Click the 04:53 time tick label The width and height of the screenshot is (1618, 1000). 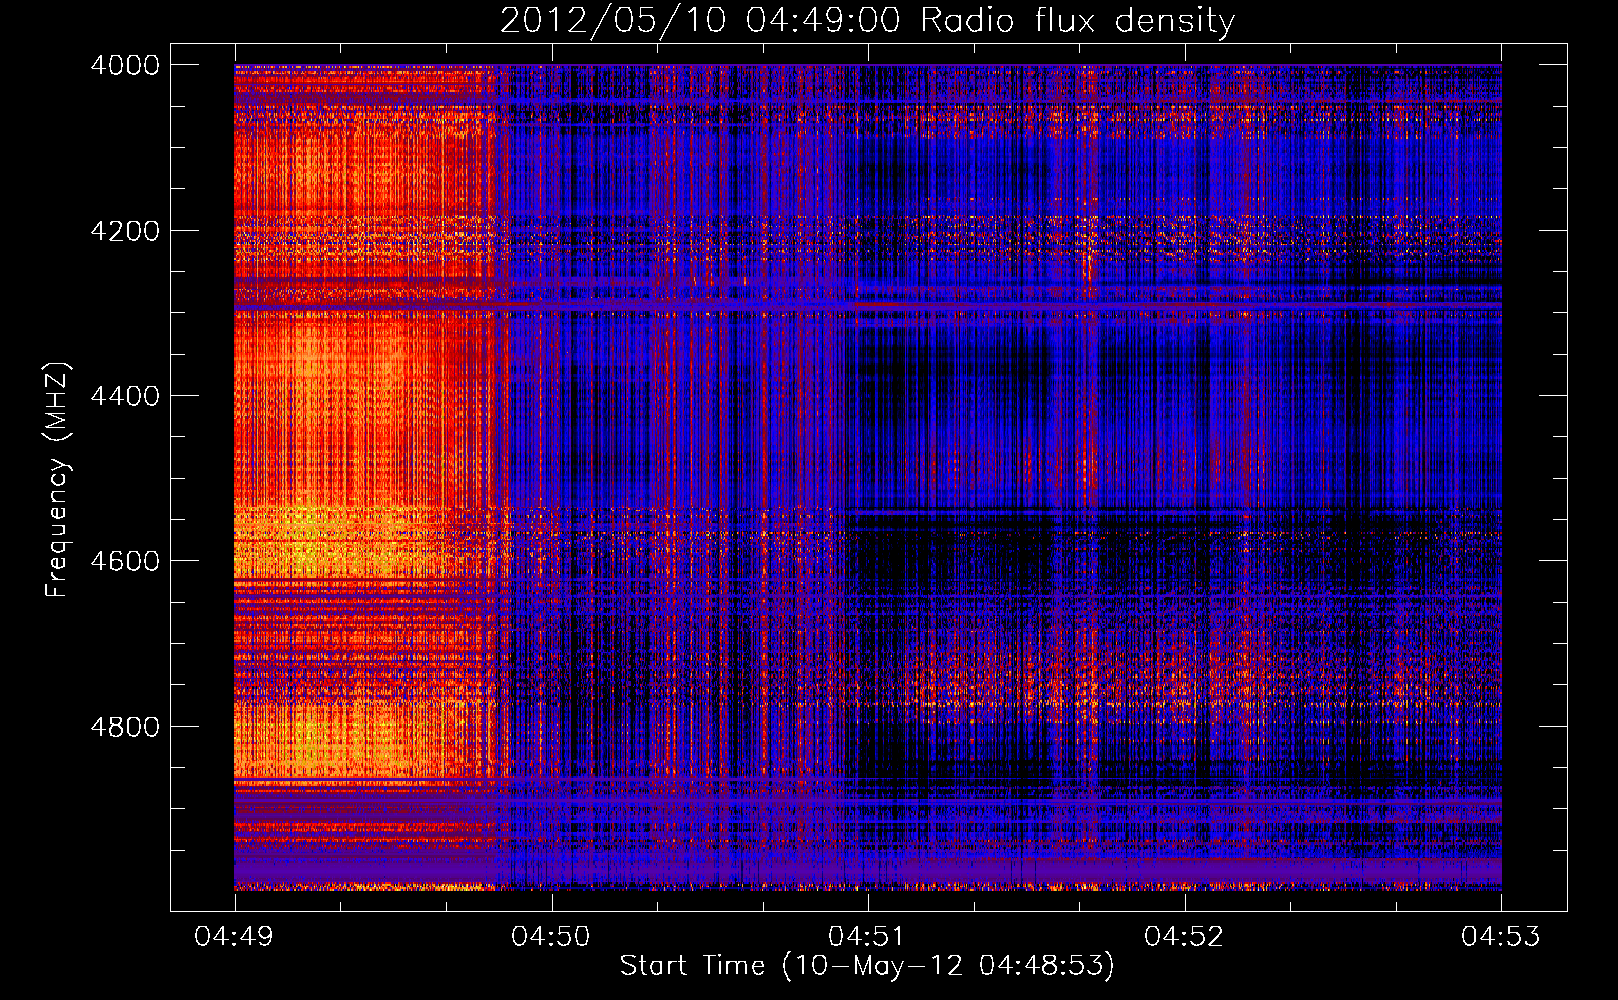pos(1501,937)
